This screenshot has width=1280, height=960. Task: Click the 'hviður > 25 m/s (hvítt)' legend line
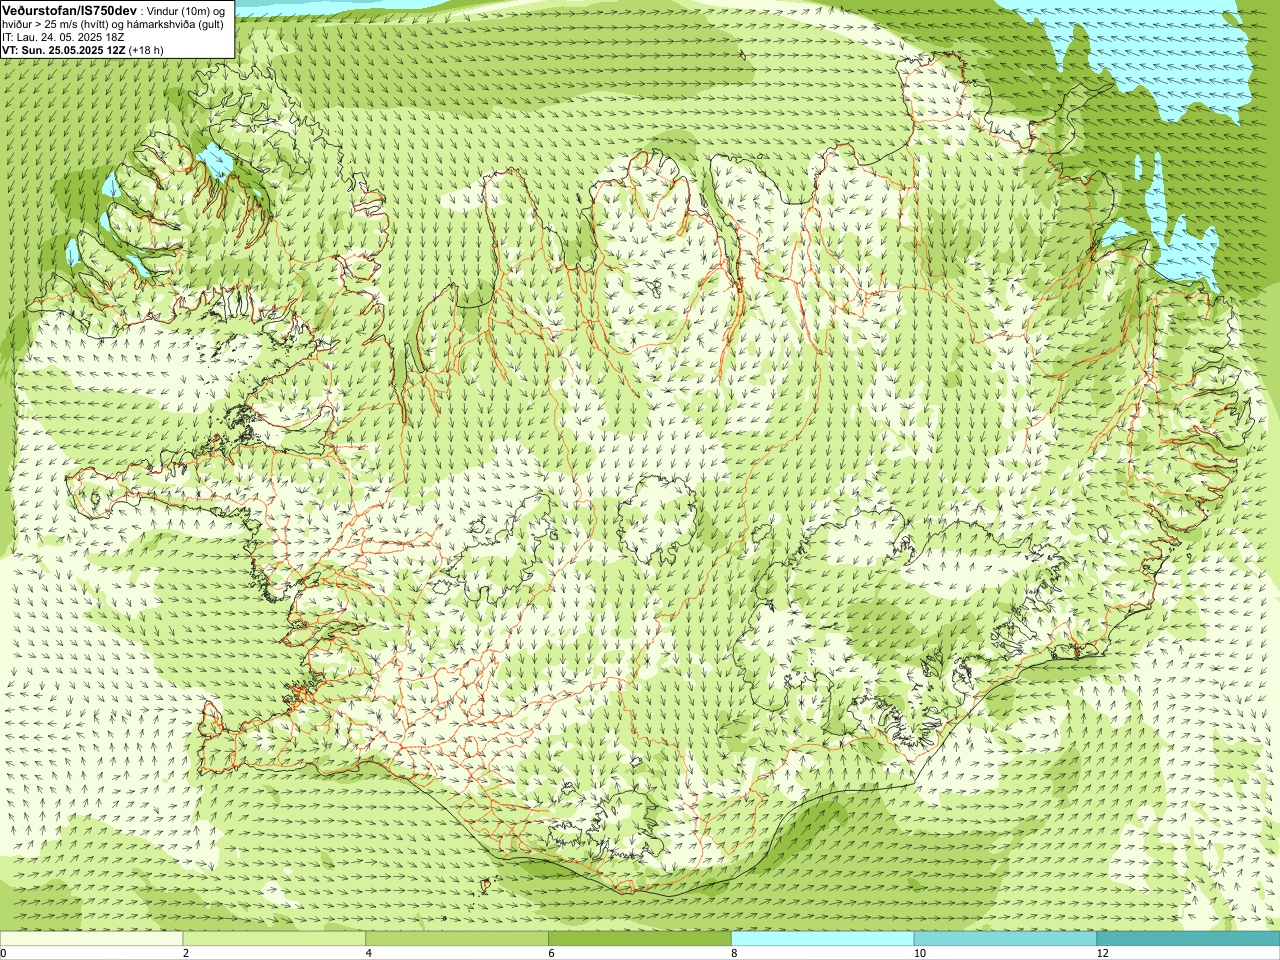click(113, 24)
